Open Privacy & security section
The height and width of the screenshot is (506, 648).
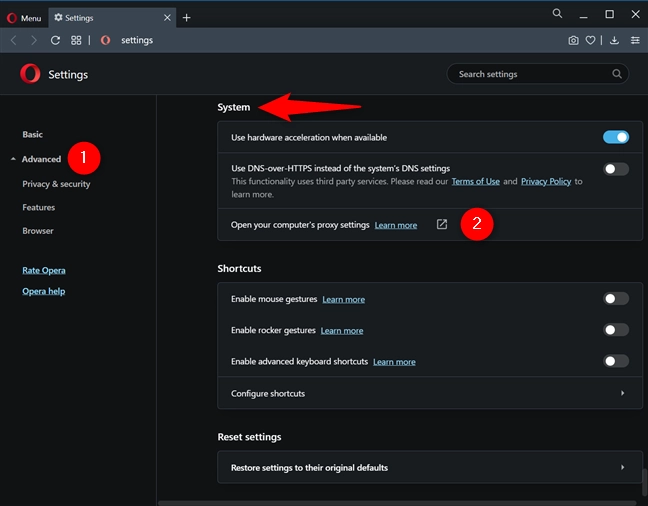pyautogui.click(x=56, y=184)
